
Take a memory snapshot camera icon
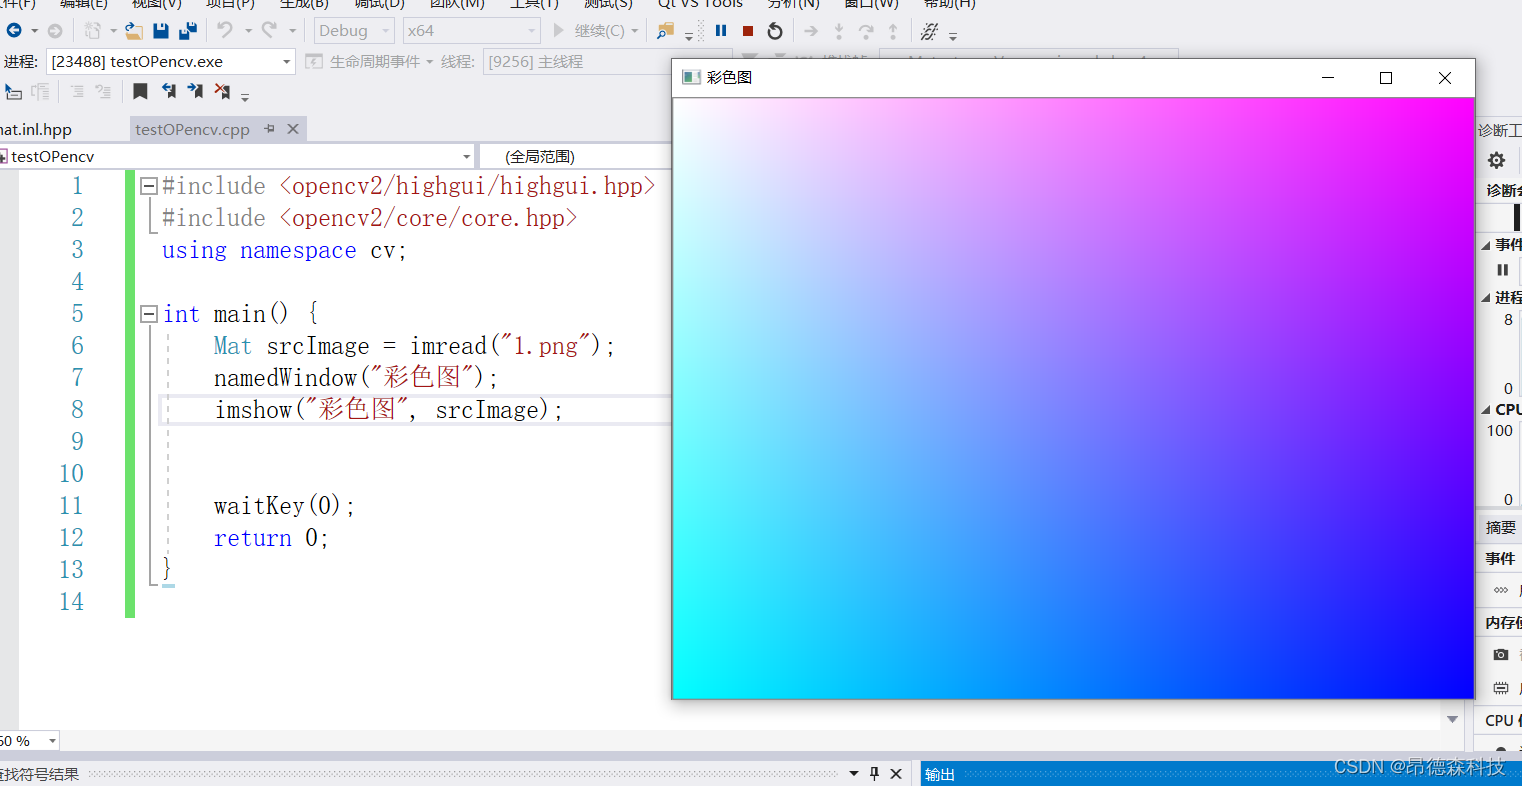coord(1501,654)
